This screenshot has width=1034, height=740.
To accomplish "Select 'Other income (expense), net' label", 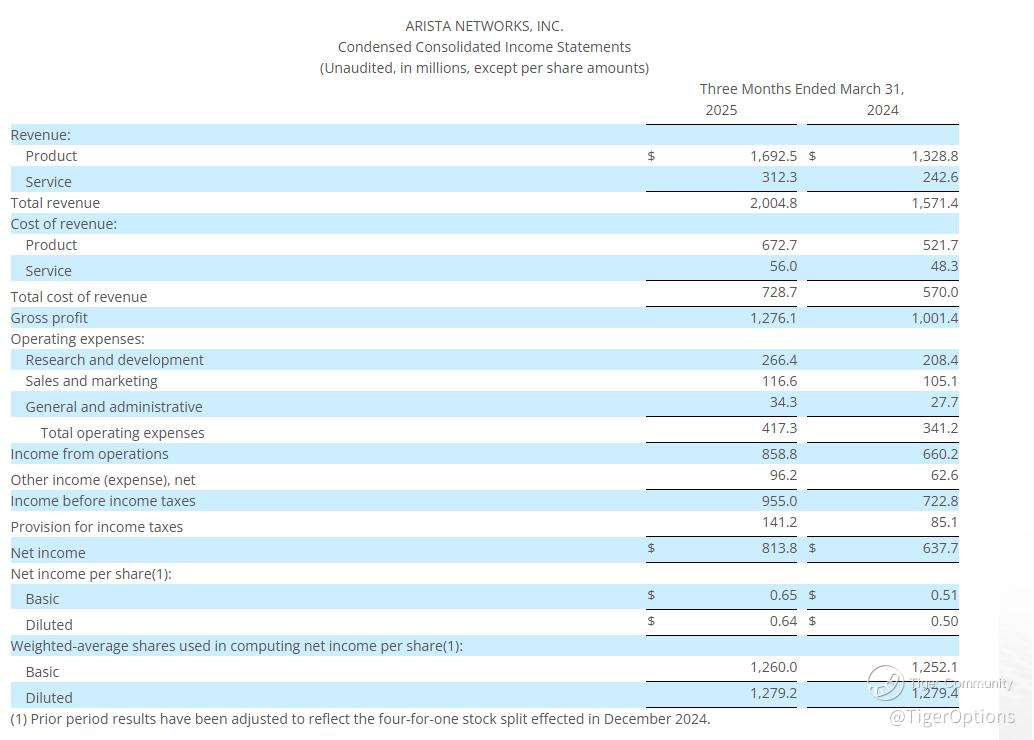I will coord(103,480).
